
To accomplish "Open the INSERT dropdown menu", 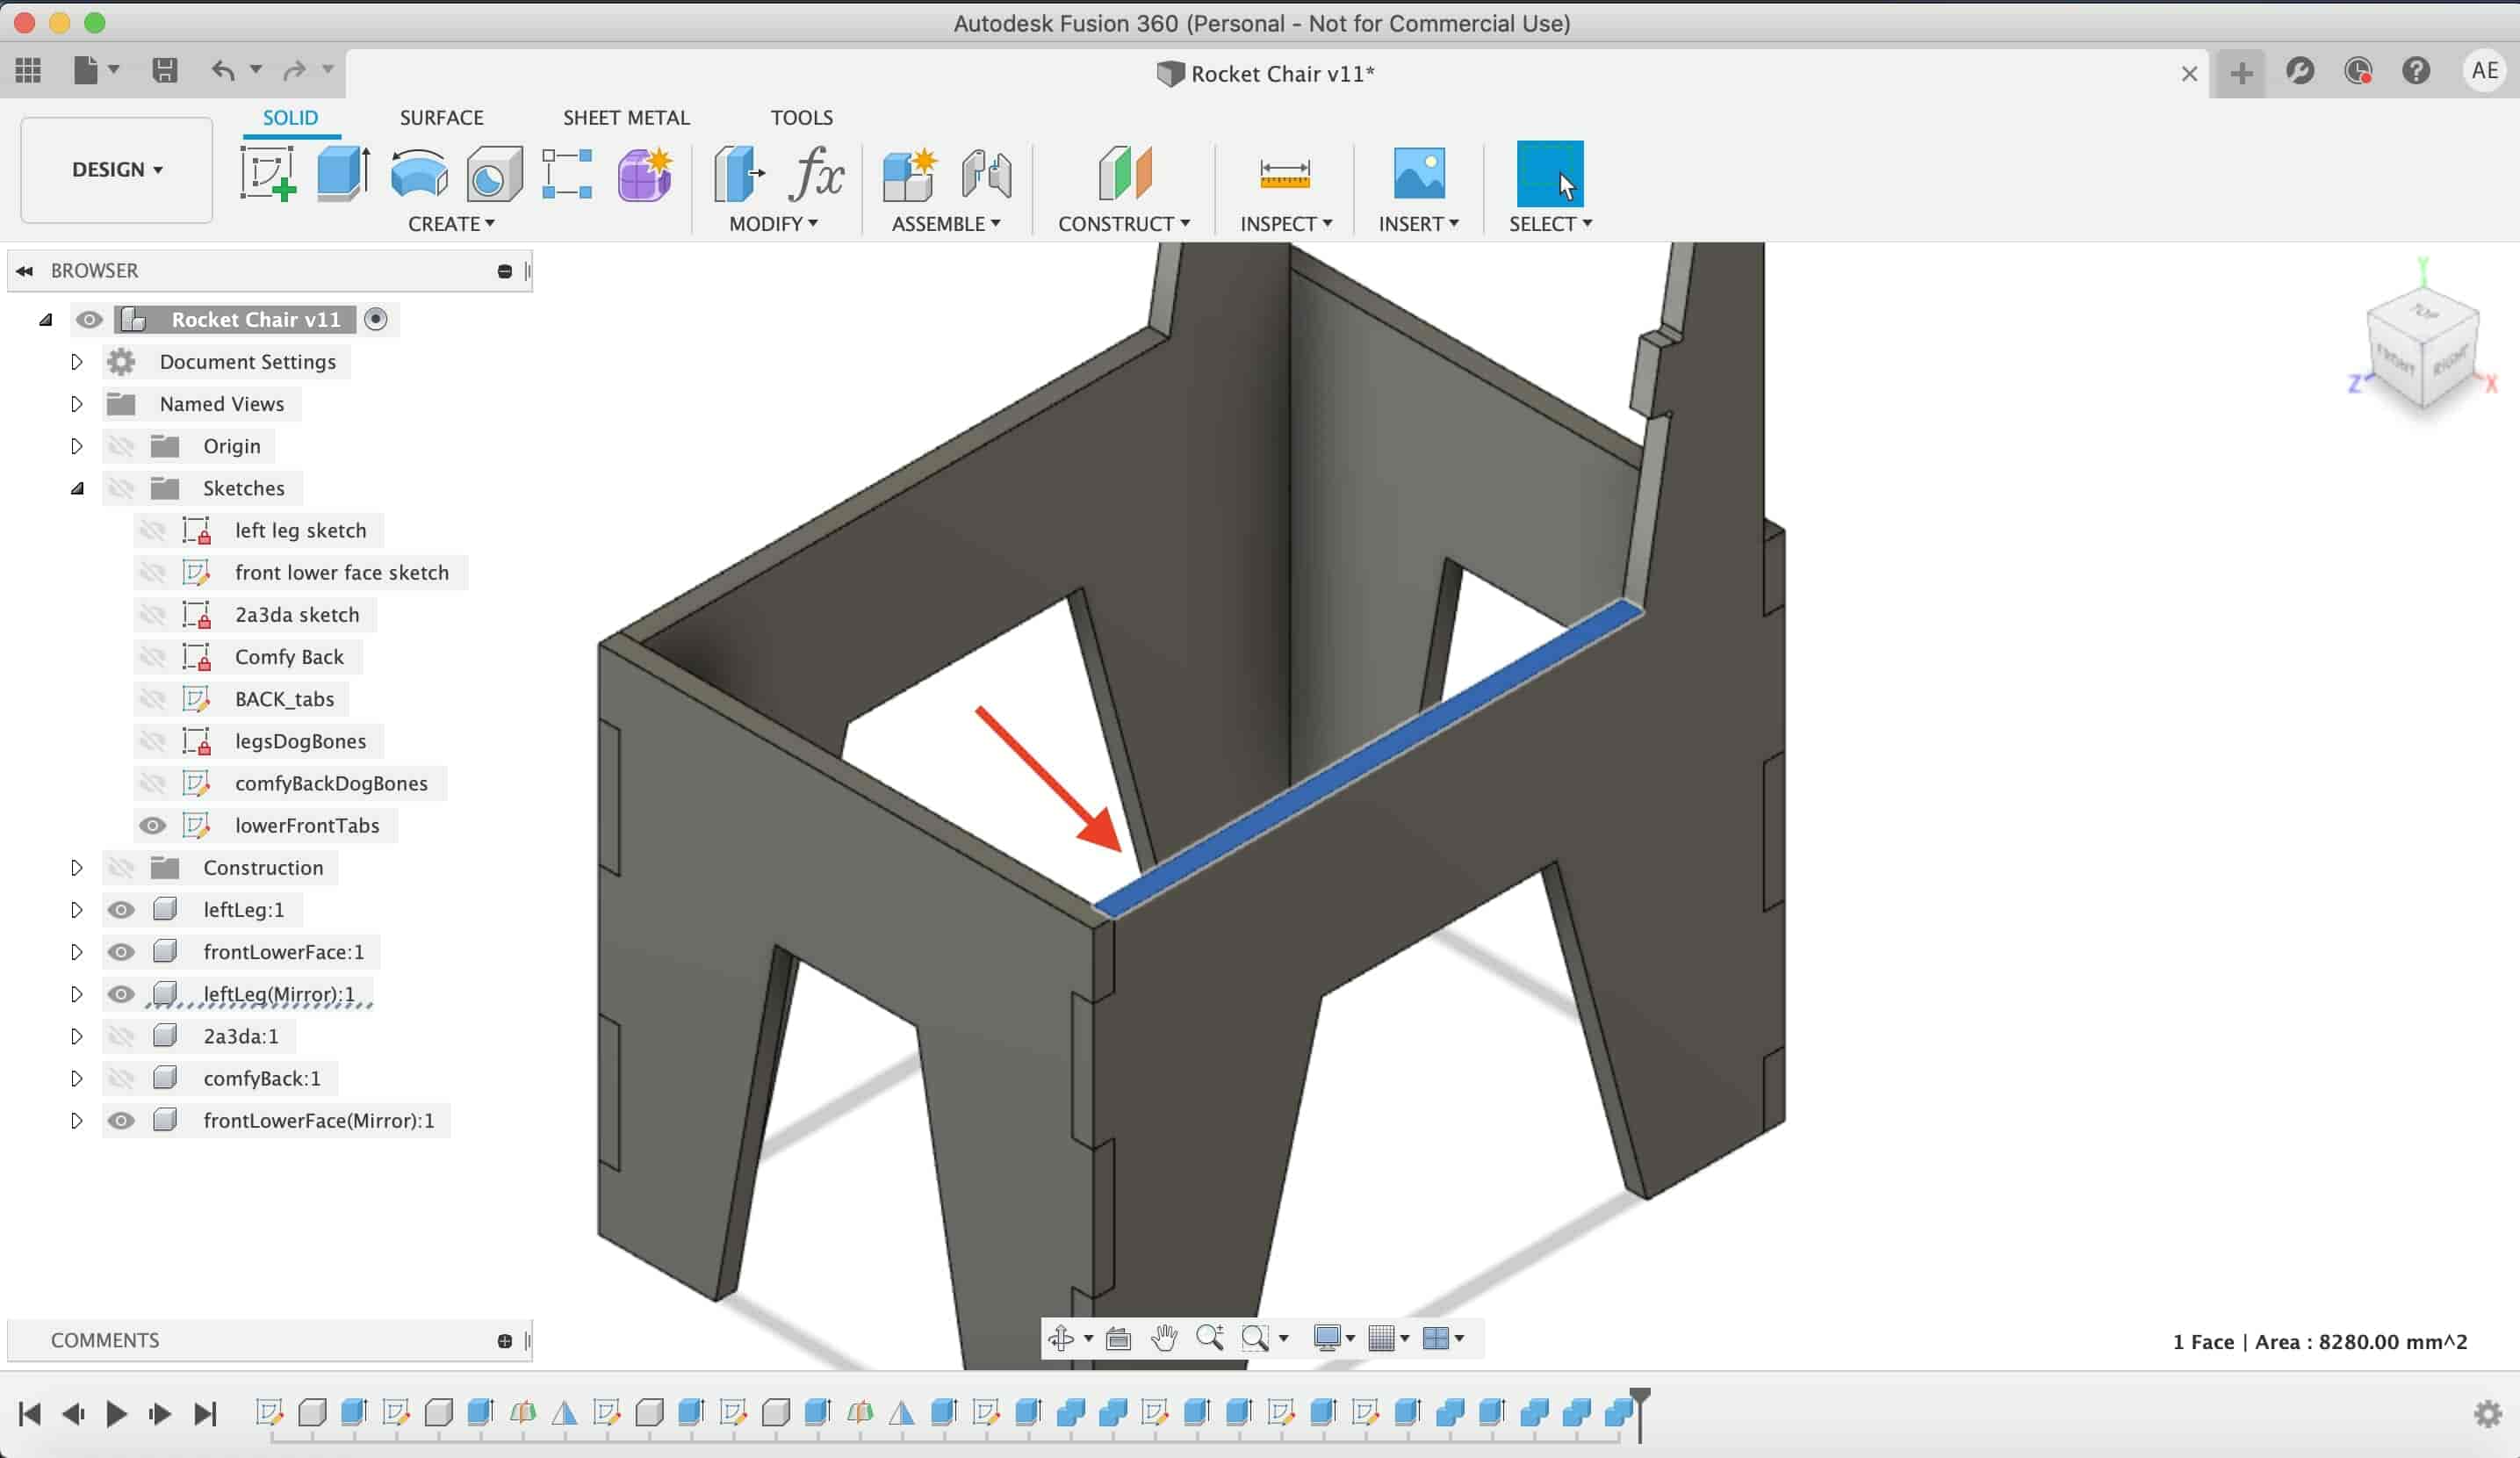I will point(1418,224).
